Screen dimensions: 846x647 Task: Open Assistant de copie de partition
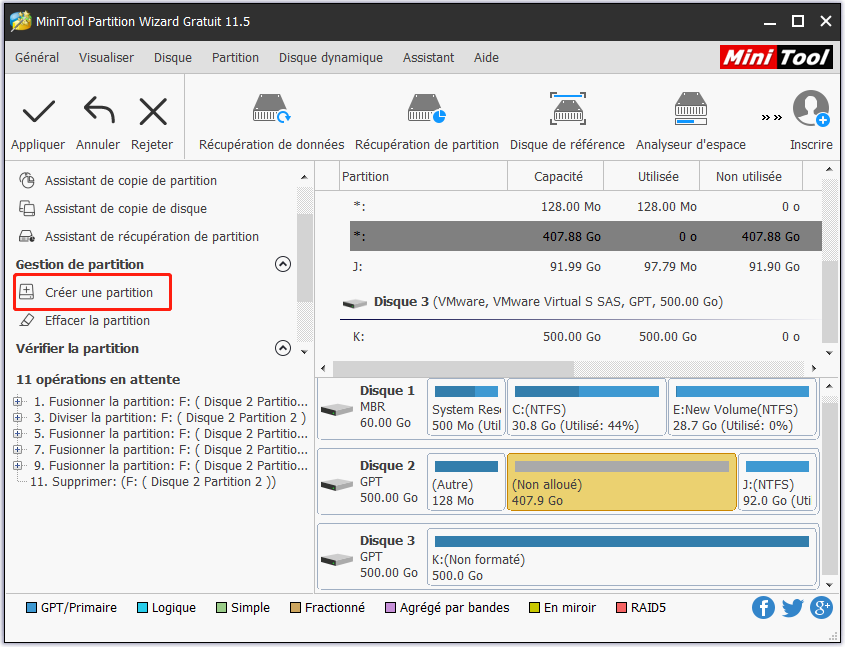[x=131, y=180]
